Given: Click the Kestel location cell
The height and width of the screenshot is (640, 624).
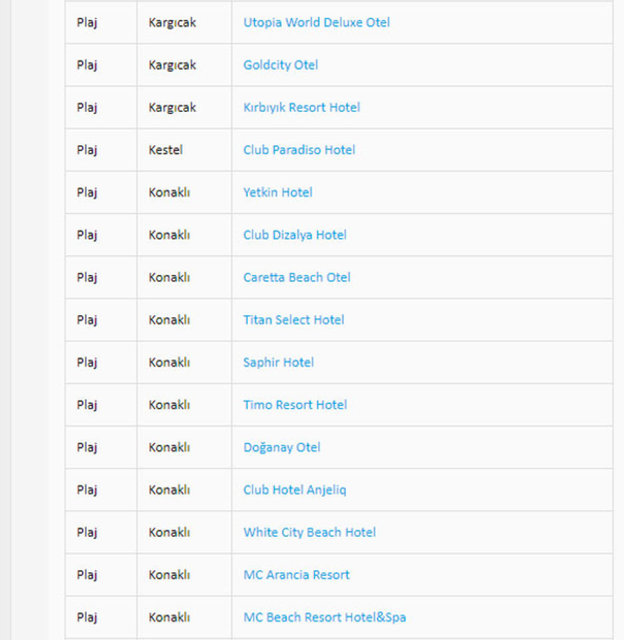Looking at the screenshot, I should (166, 150).
